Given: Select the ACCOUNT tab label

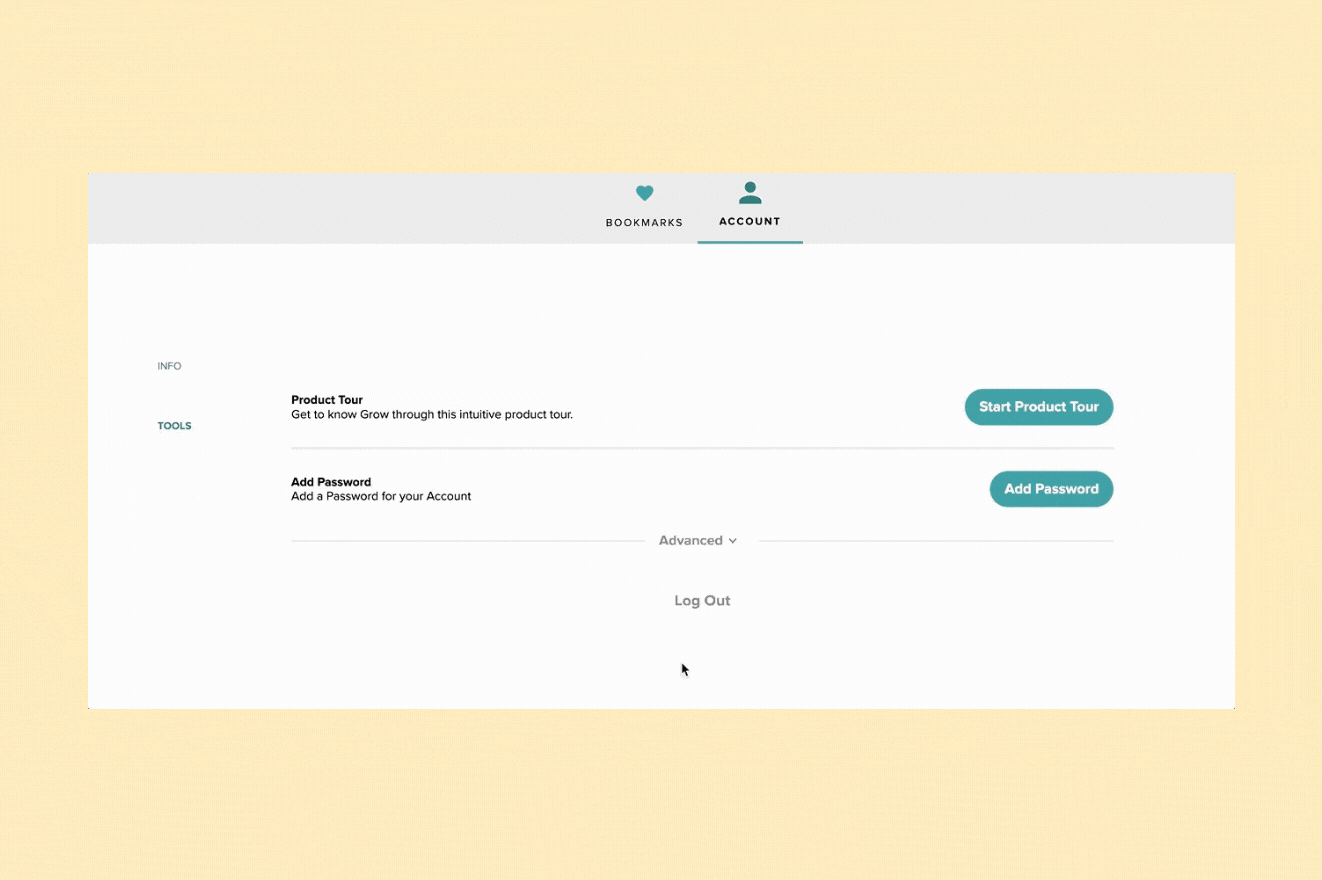Looking at the screenshot, I should pos(750,222).
